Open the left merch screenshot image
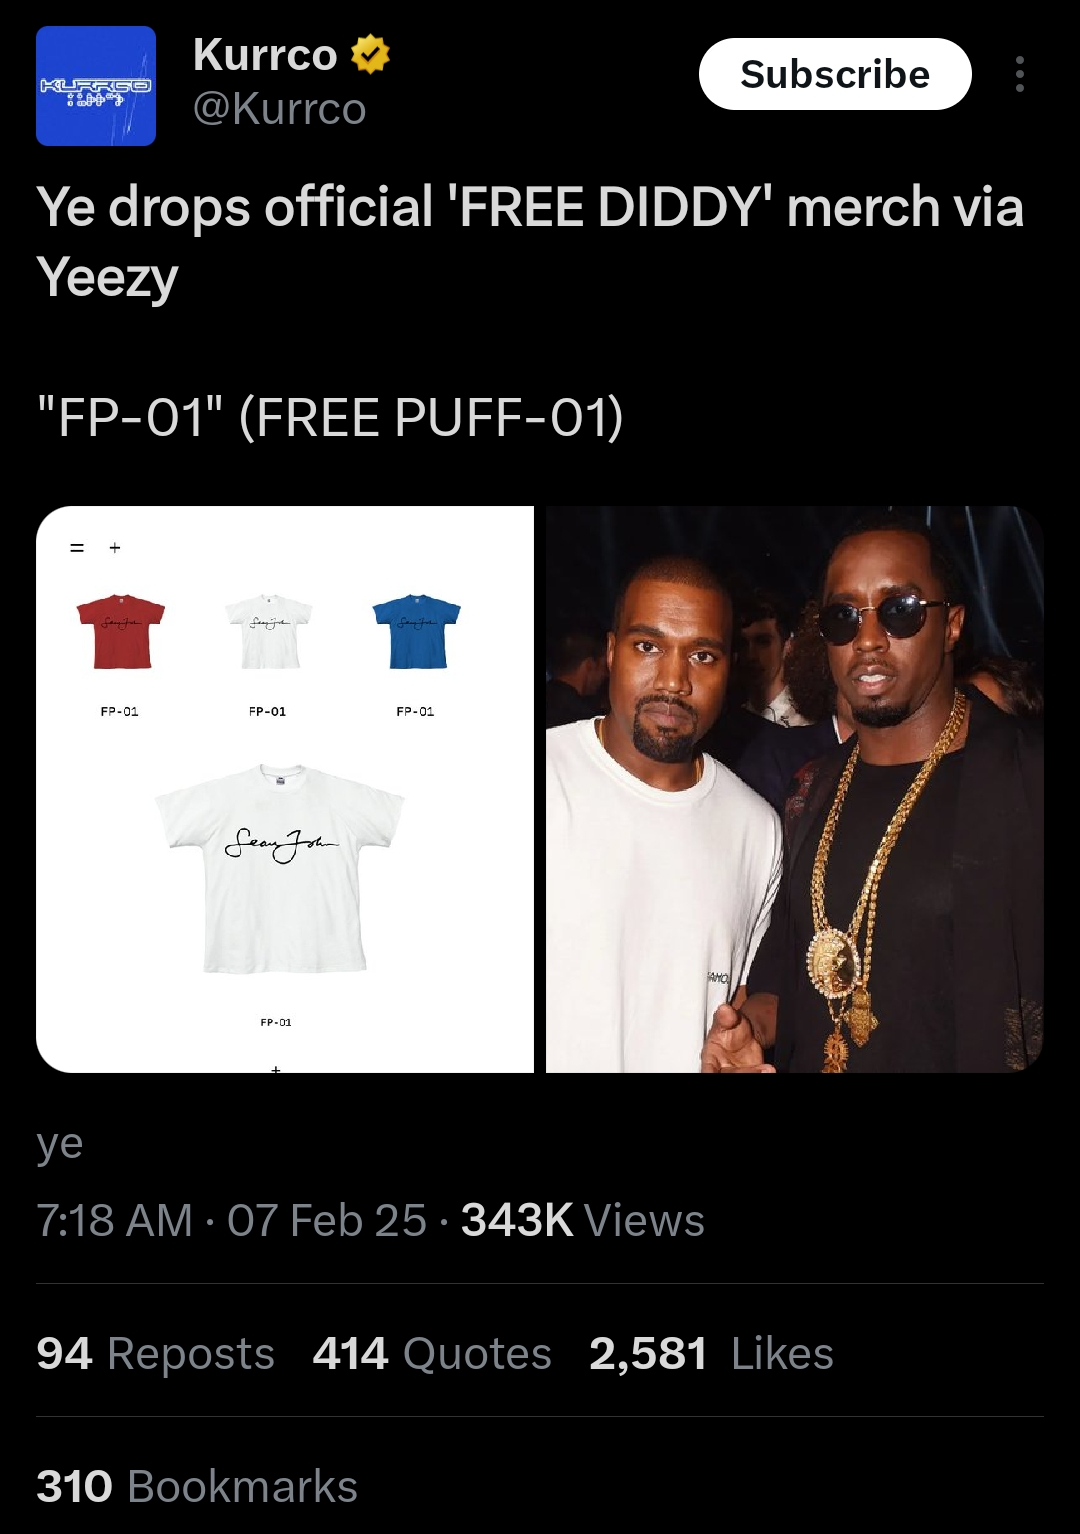1080x1534 pixels. click(285, 789)
